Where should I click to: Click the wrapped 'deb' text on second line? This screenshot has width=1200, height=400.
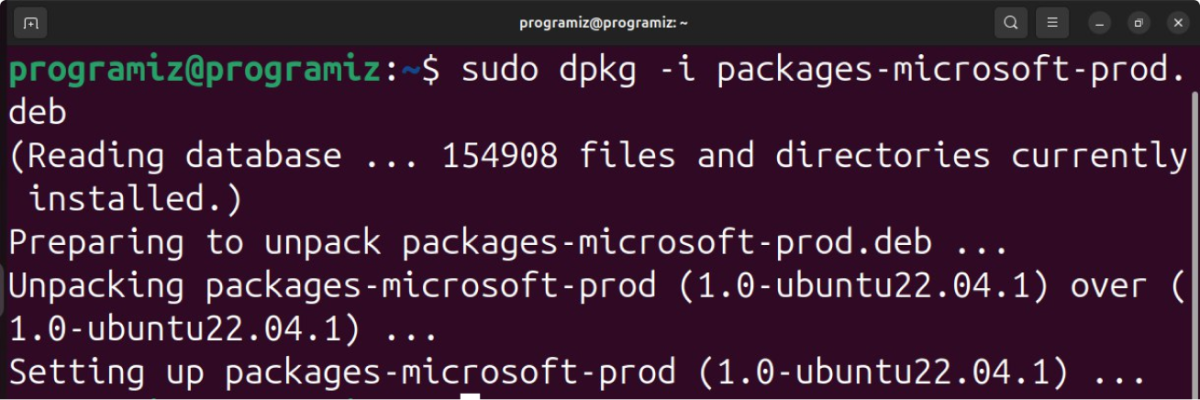click(x=38, y=113)
